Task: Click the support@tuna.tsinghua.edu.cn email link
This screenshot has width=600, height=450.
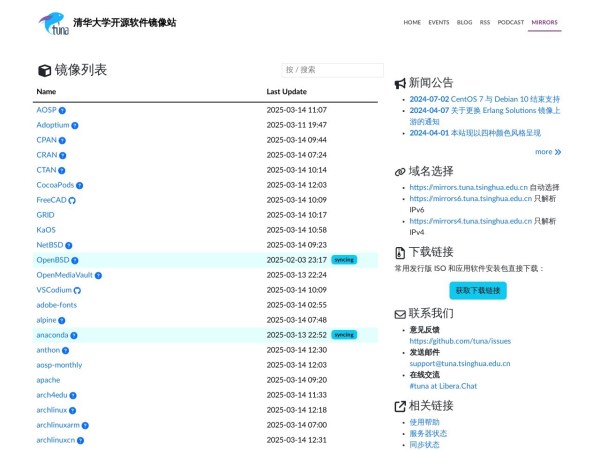Action: [x=460, y=364]
